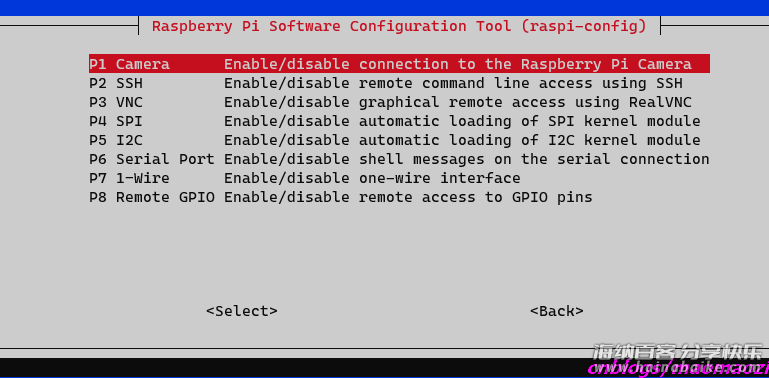Click 'automatic loading of SPI kernel module' text
Image resolution: width=769 pixels, height=378 pixels.
530,121
